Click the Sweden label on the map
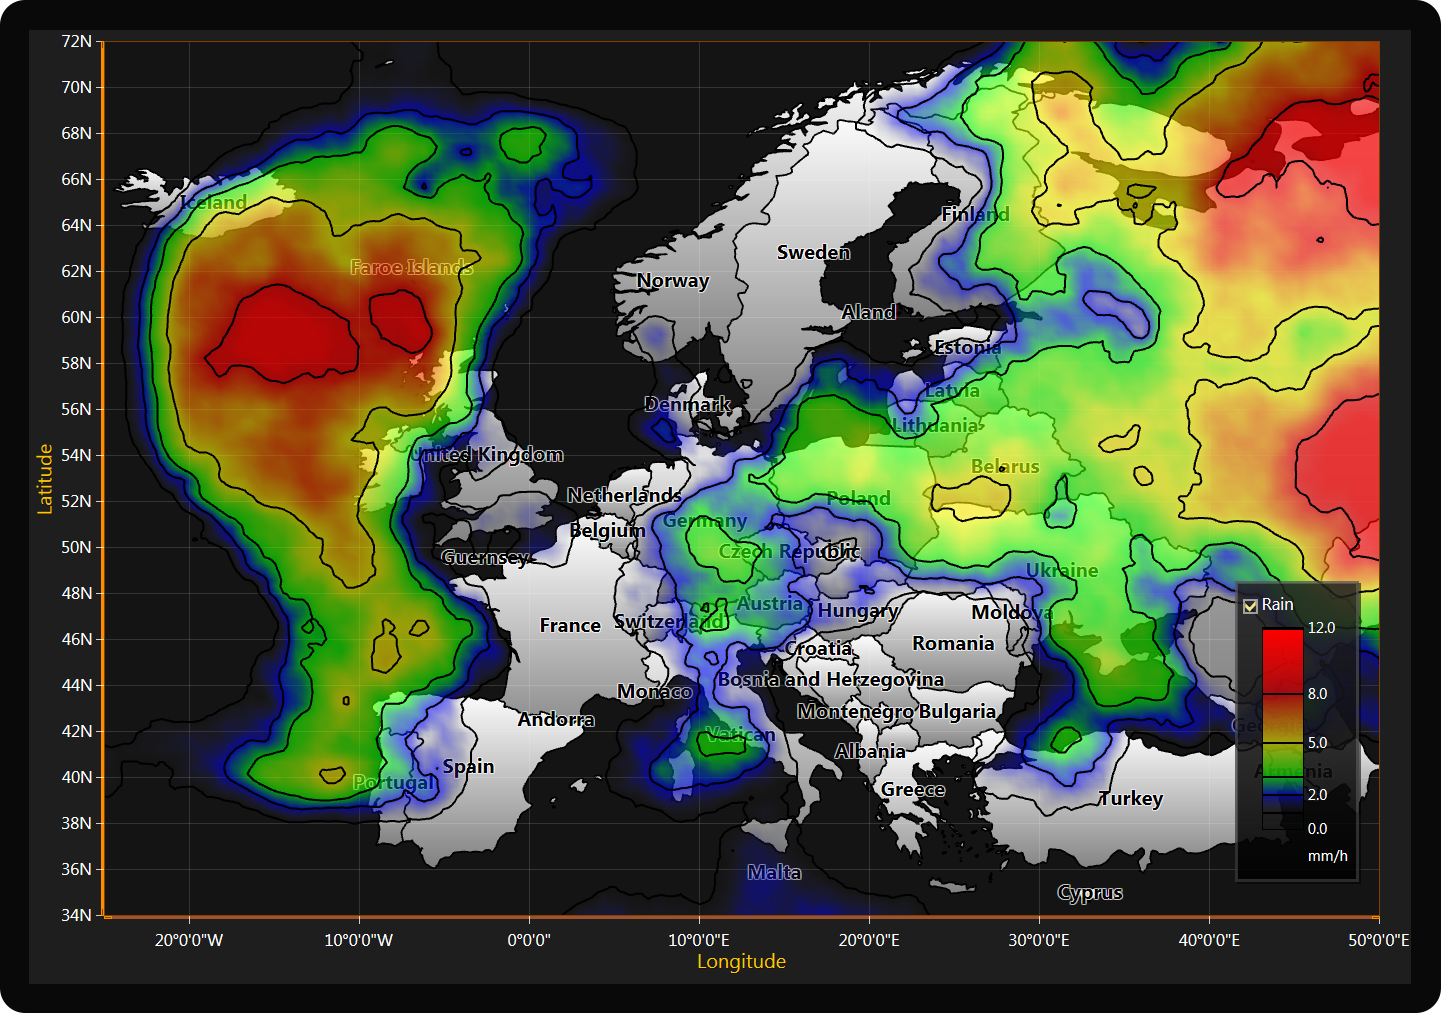The height and width of the screenshot is (1013, 1441). (x=813, y=252)
